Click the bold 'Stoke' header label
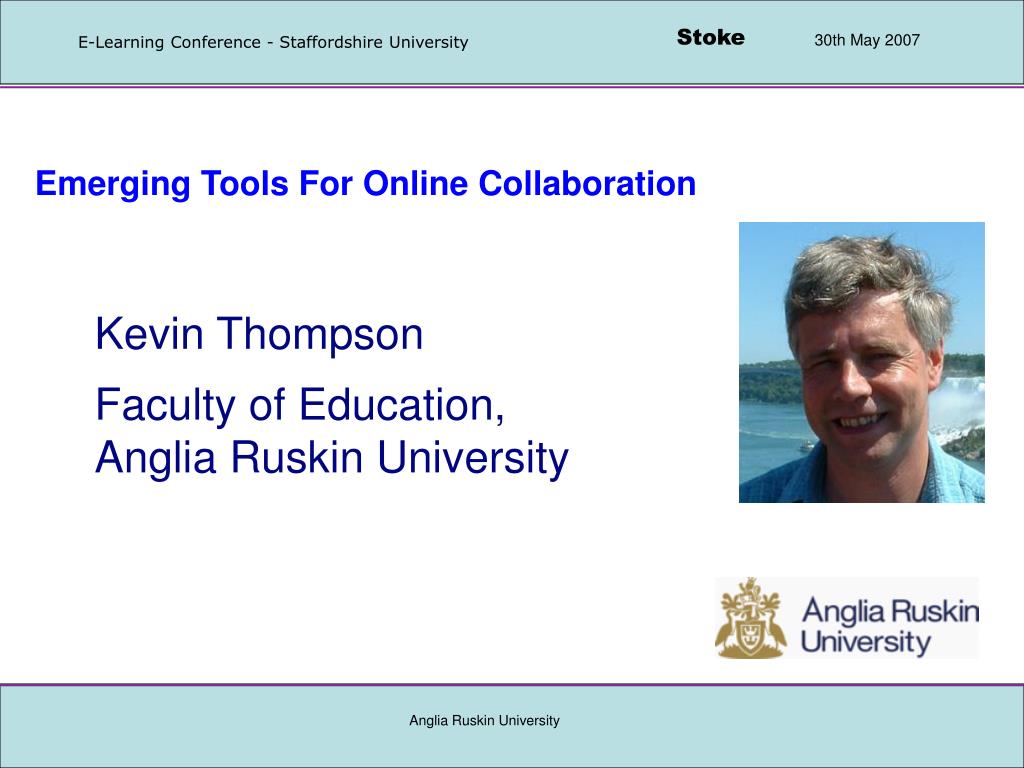 pos(711,37)
